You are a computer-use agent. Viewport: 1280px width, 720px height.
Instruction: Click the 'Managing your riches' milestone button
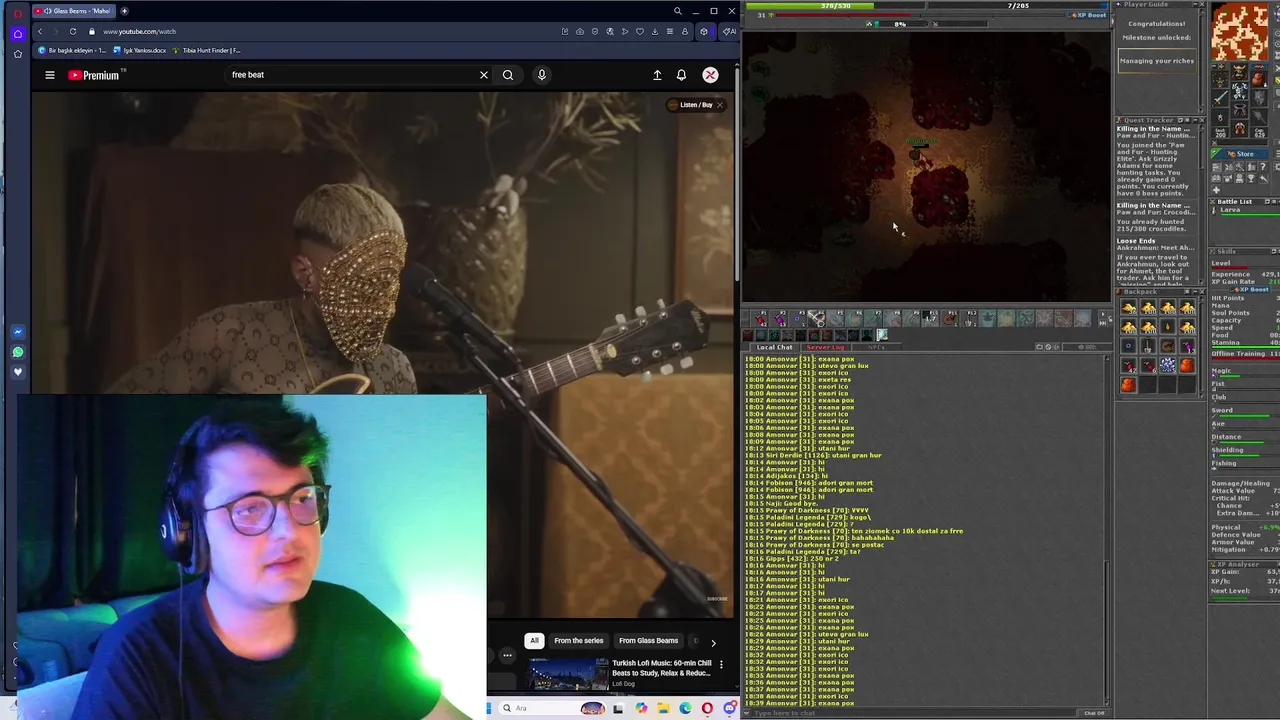coord(1157,61)
